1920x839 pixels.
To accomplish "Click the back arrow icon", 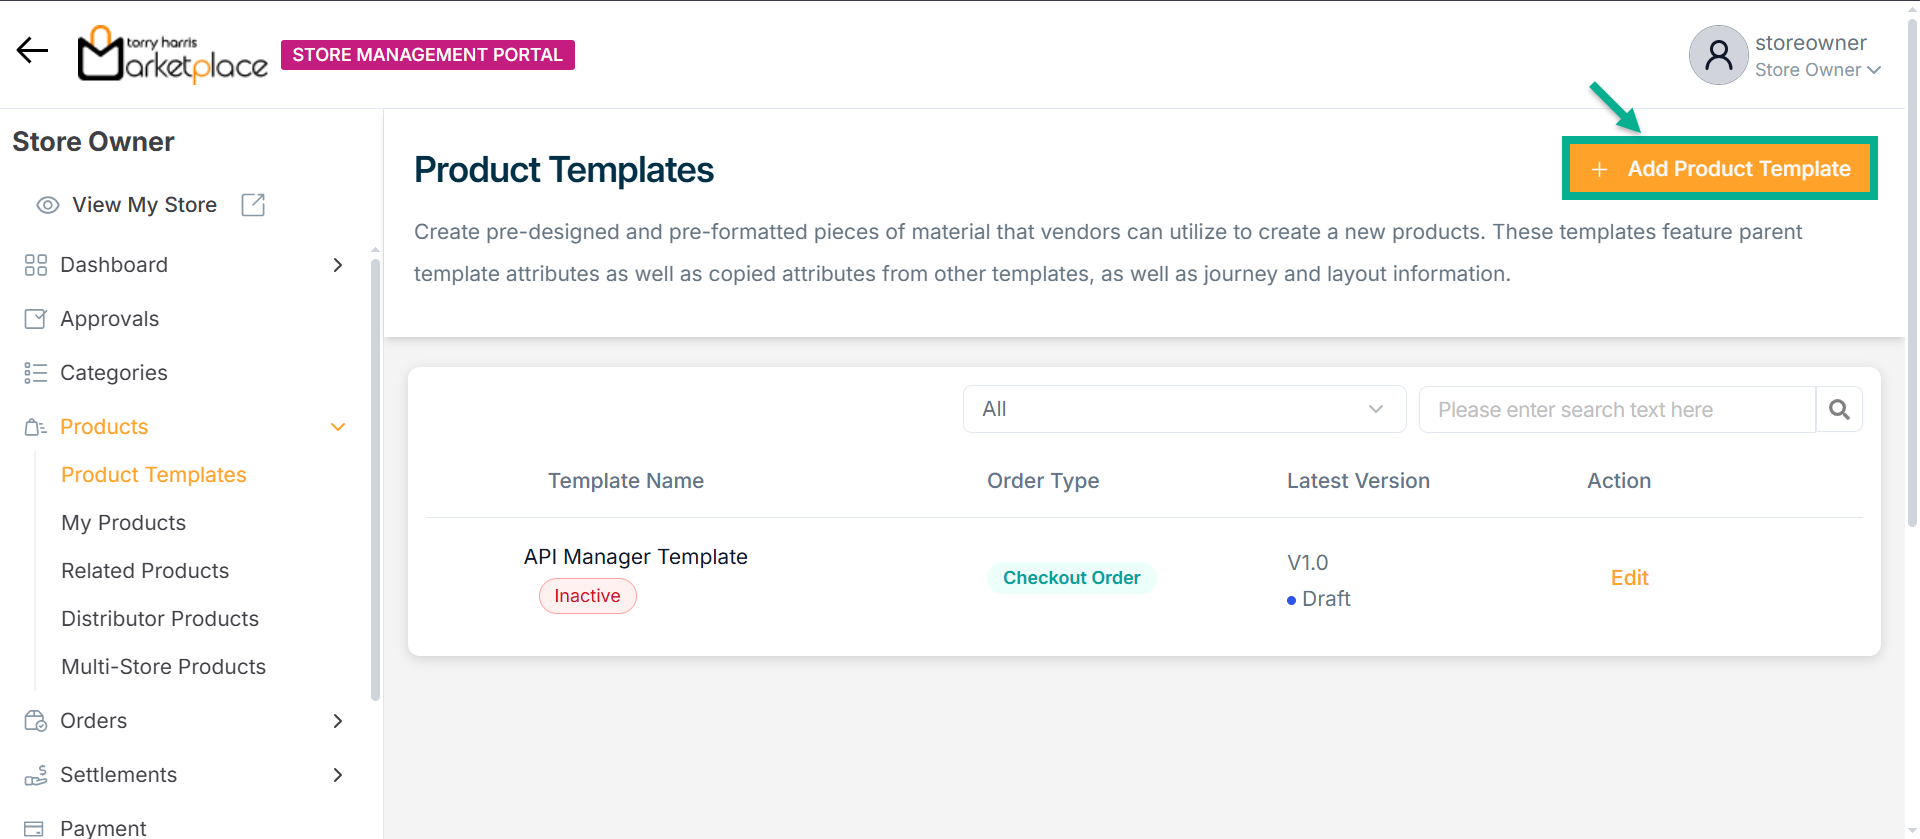I will point(32,51).
